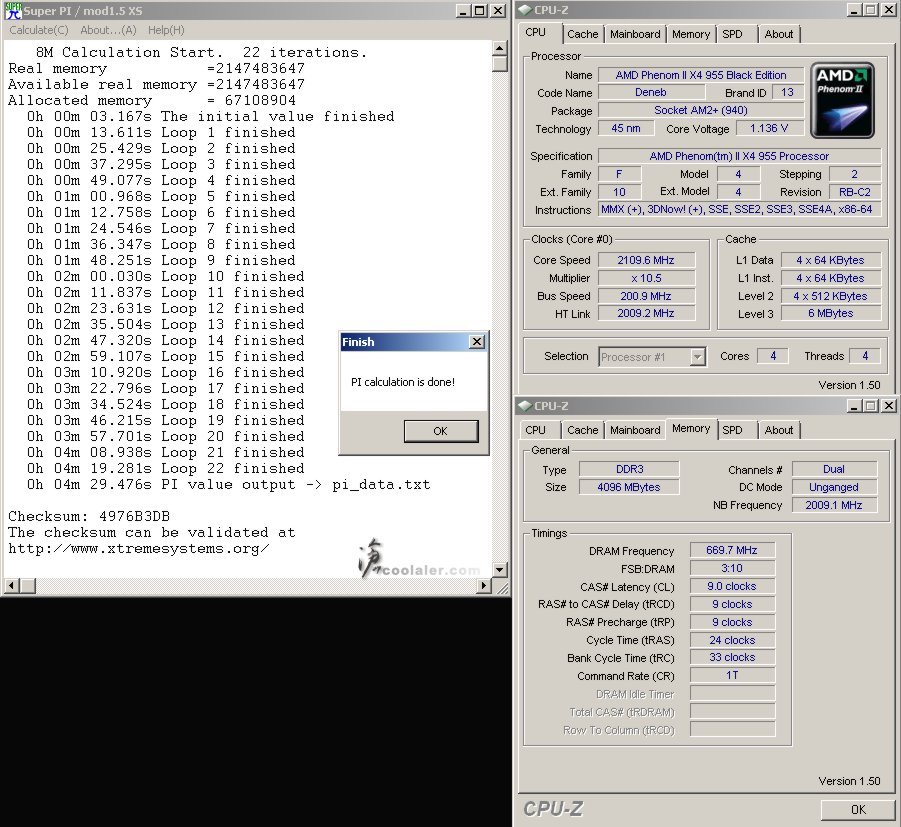Image resolution: width=901 pixels, height=827 pixels.
Task: Switch to Memory tab in top CPU-Z
Action: [x=691, y=34]
